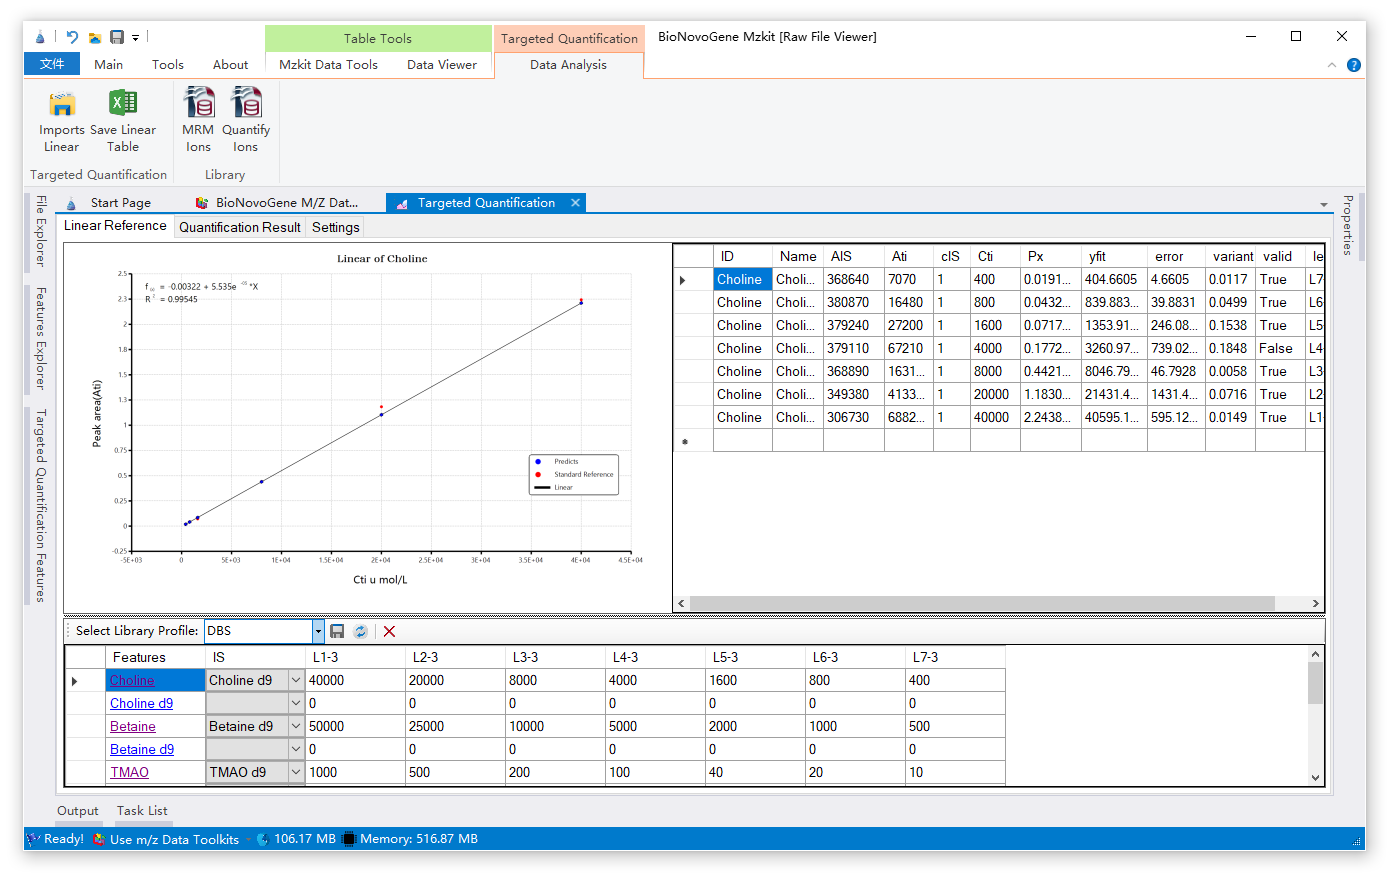Click Save Linear Table Excel icon

pos(123,103)
